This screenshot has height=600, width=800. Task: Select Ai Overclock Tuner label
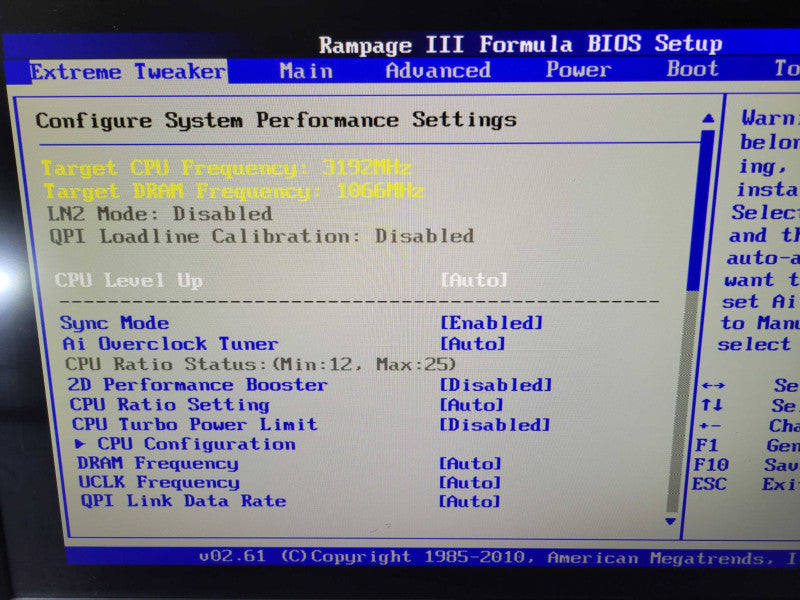170,343
